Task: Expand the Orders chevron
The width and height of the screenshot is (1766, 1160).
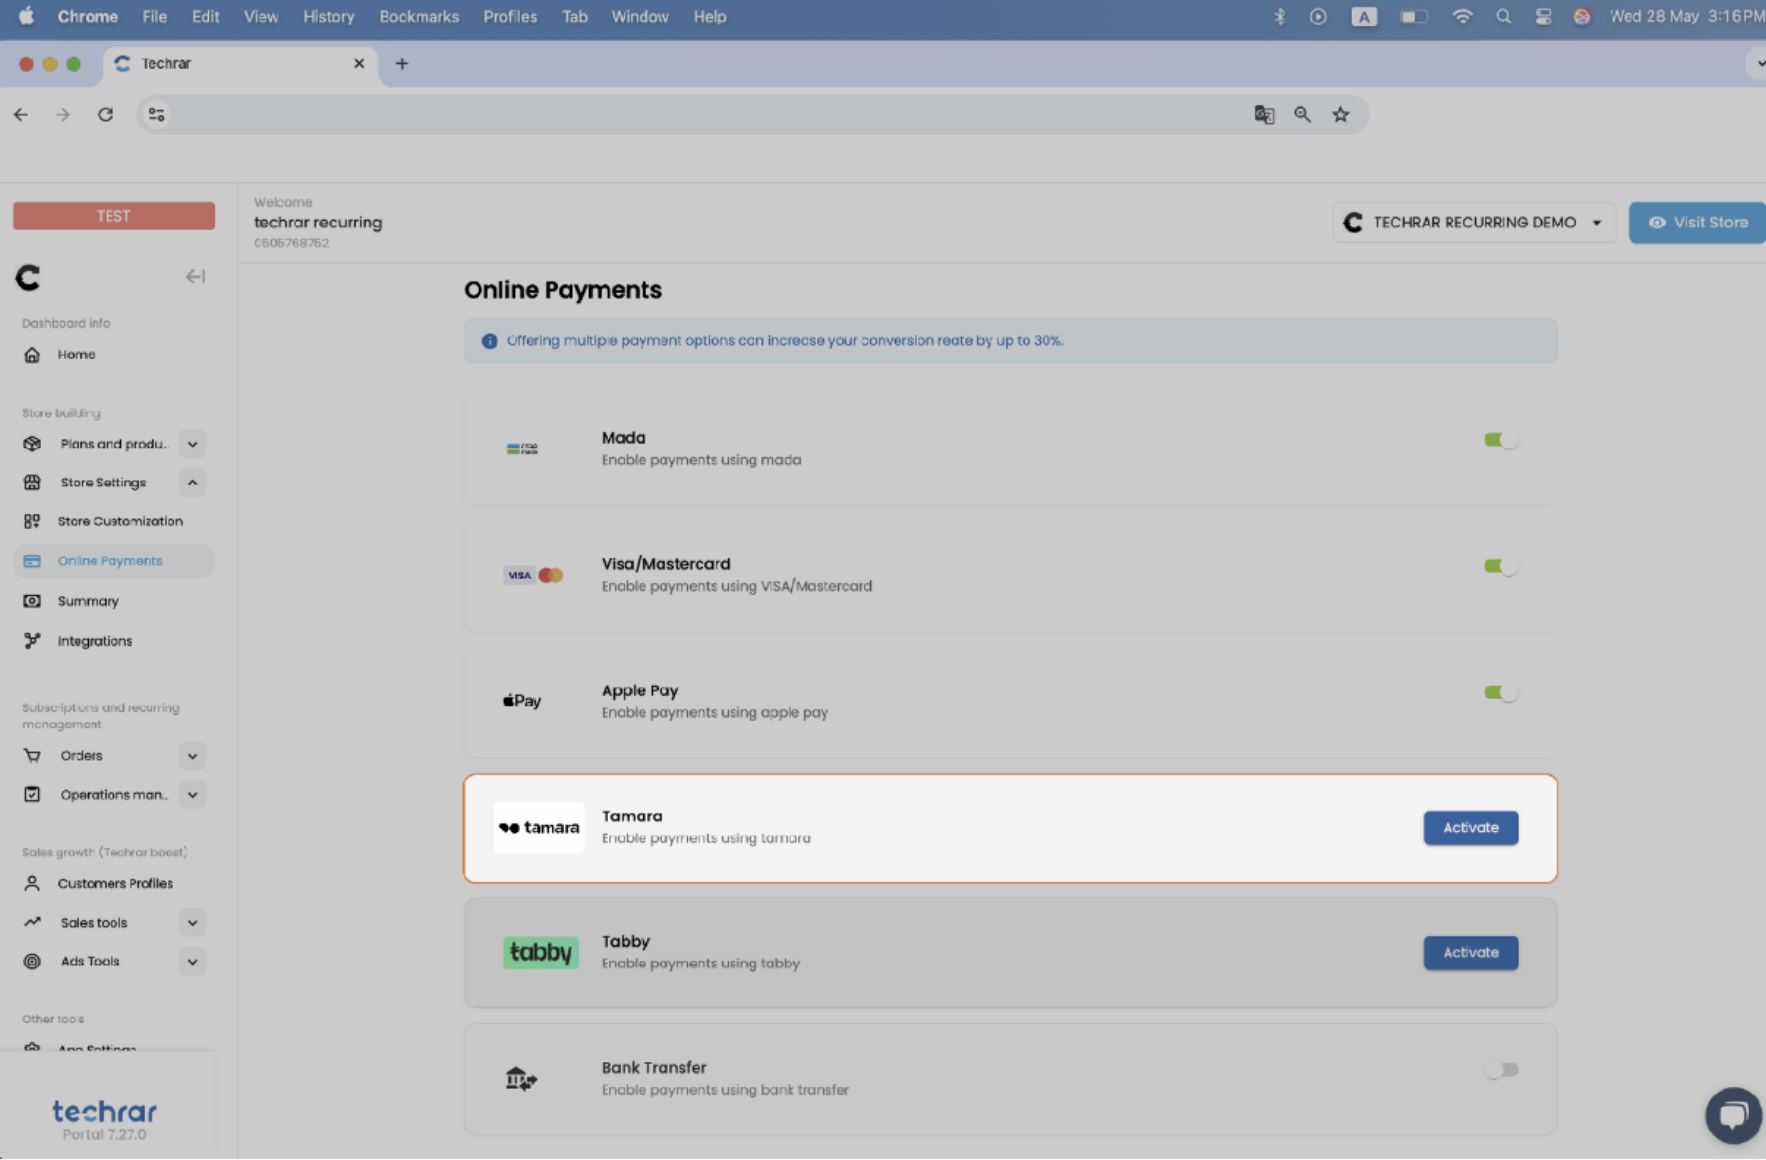Action: pos(193,756)
